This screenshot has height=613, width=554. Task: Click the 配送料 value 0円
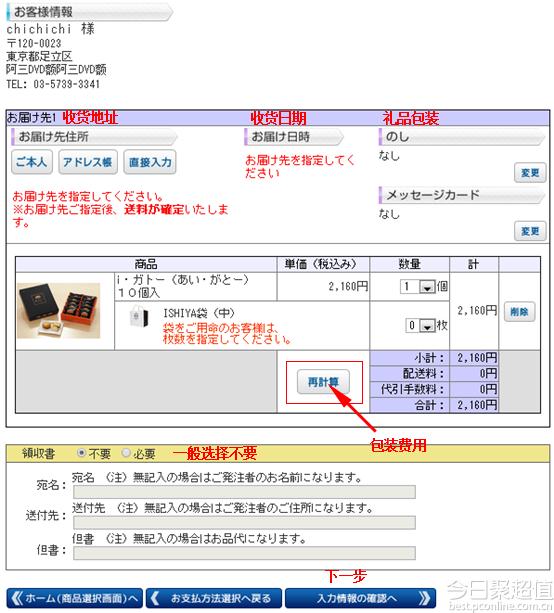[x=488, y=374]
